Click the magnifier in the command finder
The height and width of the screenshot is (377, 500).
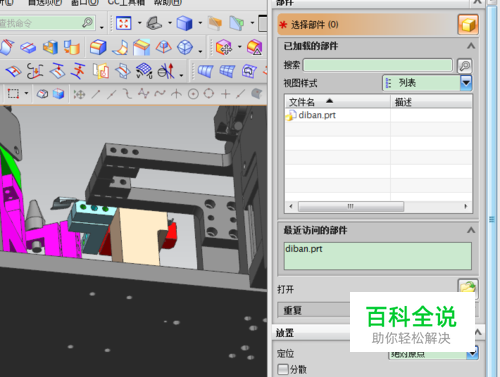[87, 23]
